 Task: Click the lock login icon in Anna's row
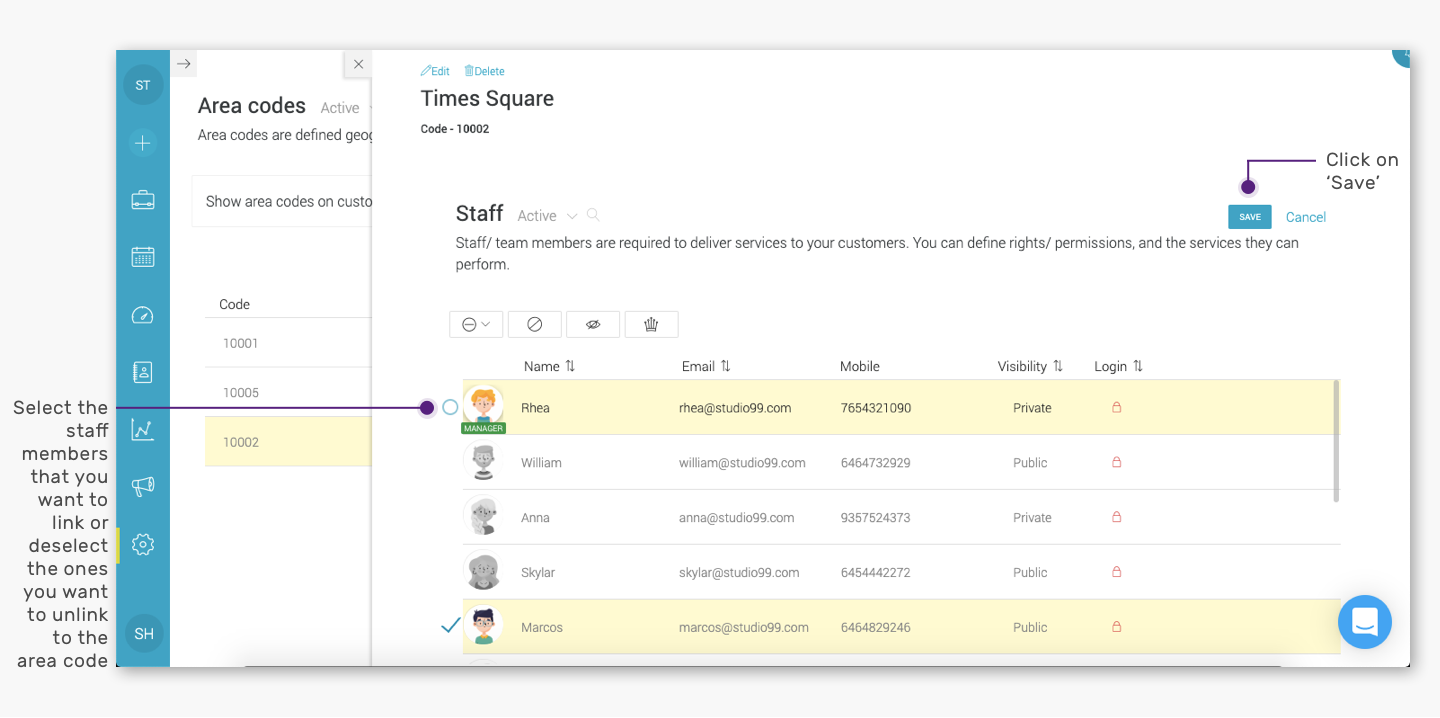pos(1117,518)
